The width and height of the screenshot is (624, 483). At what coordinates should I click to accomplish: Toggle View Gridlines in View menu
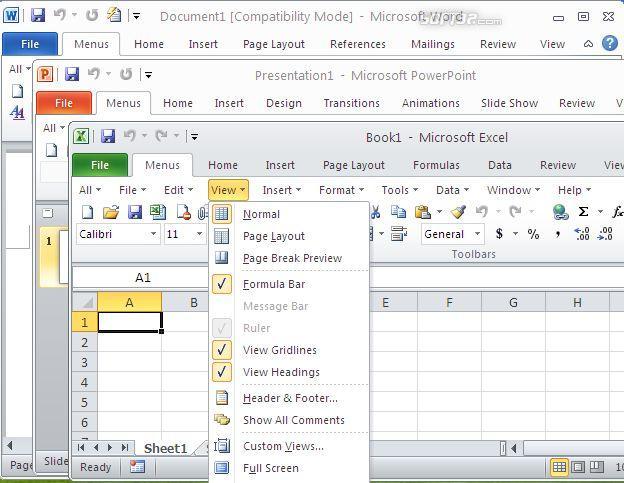click(289, 350)
